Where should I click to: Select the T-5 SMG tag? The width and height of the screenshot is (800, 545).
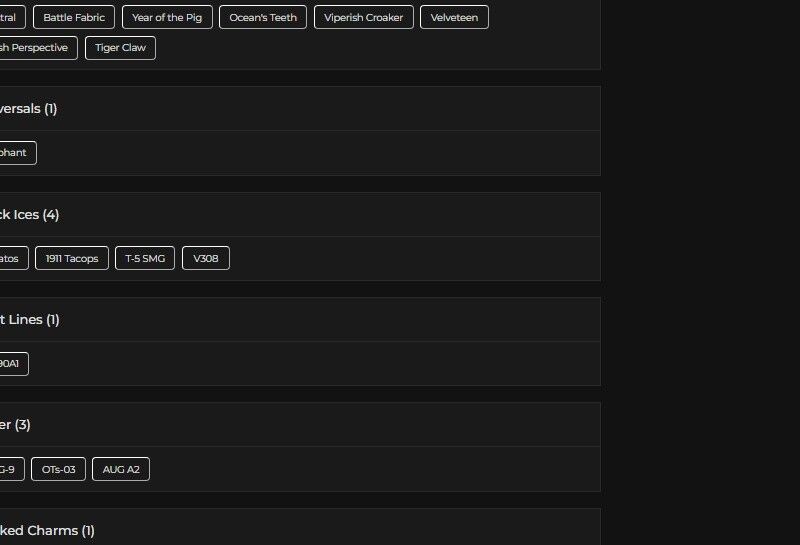point(145,259)
